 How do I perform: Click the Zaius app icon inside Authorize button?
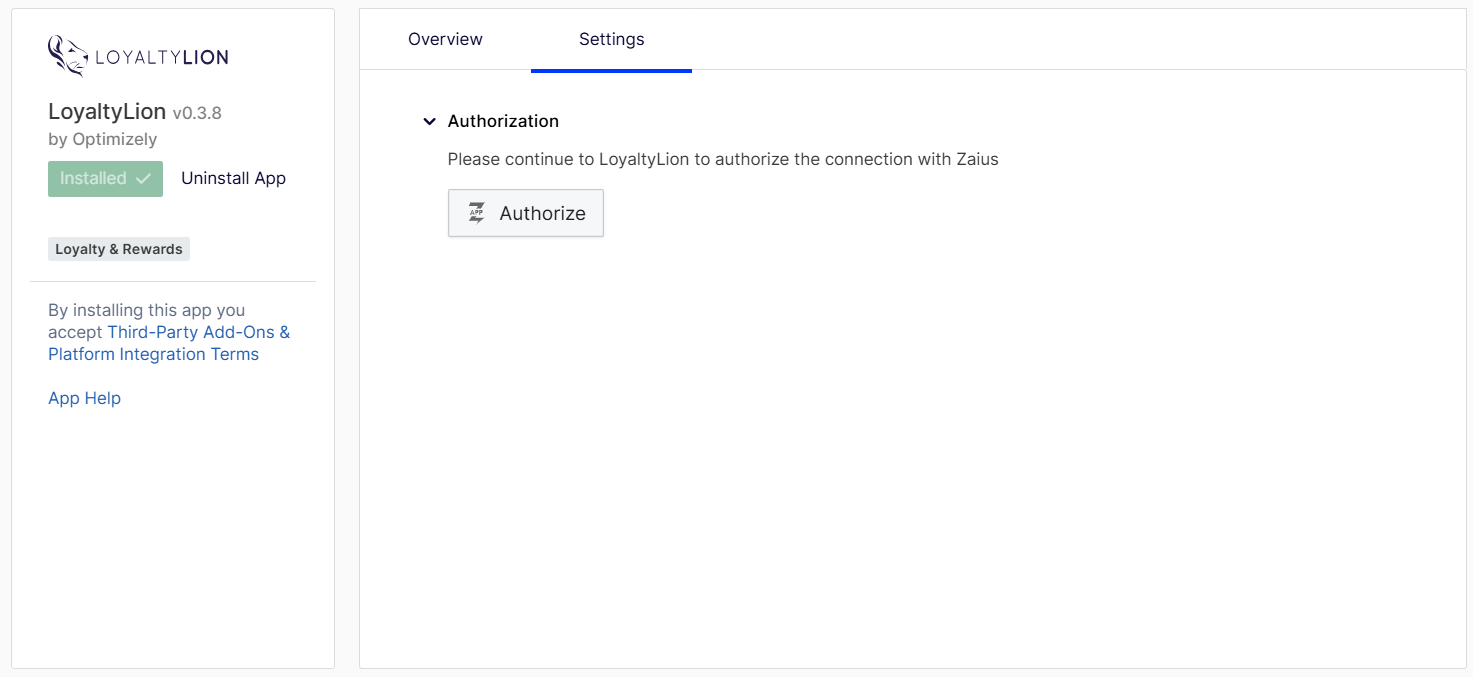(477, 213)
